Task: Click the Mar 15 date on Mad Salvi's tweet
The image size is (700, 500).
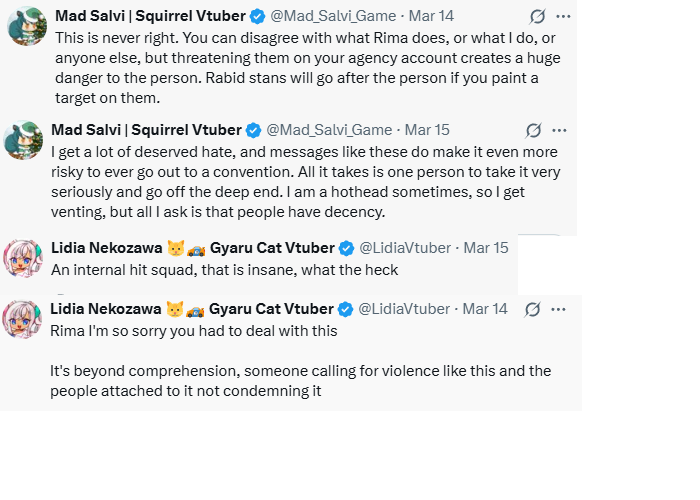Action: pos(427,130)
